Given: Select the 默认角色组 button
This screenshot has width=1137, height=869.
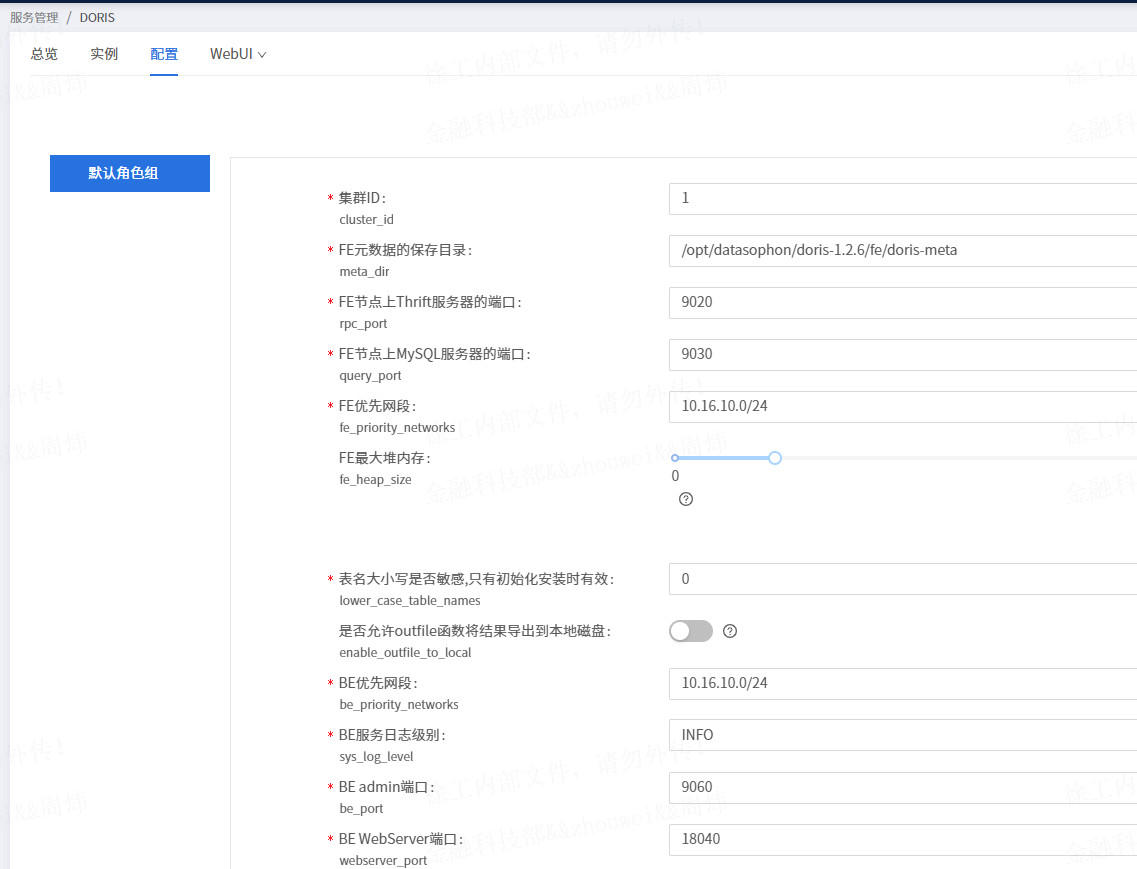Looking at the screenshot, I should (130, 173).
